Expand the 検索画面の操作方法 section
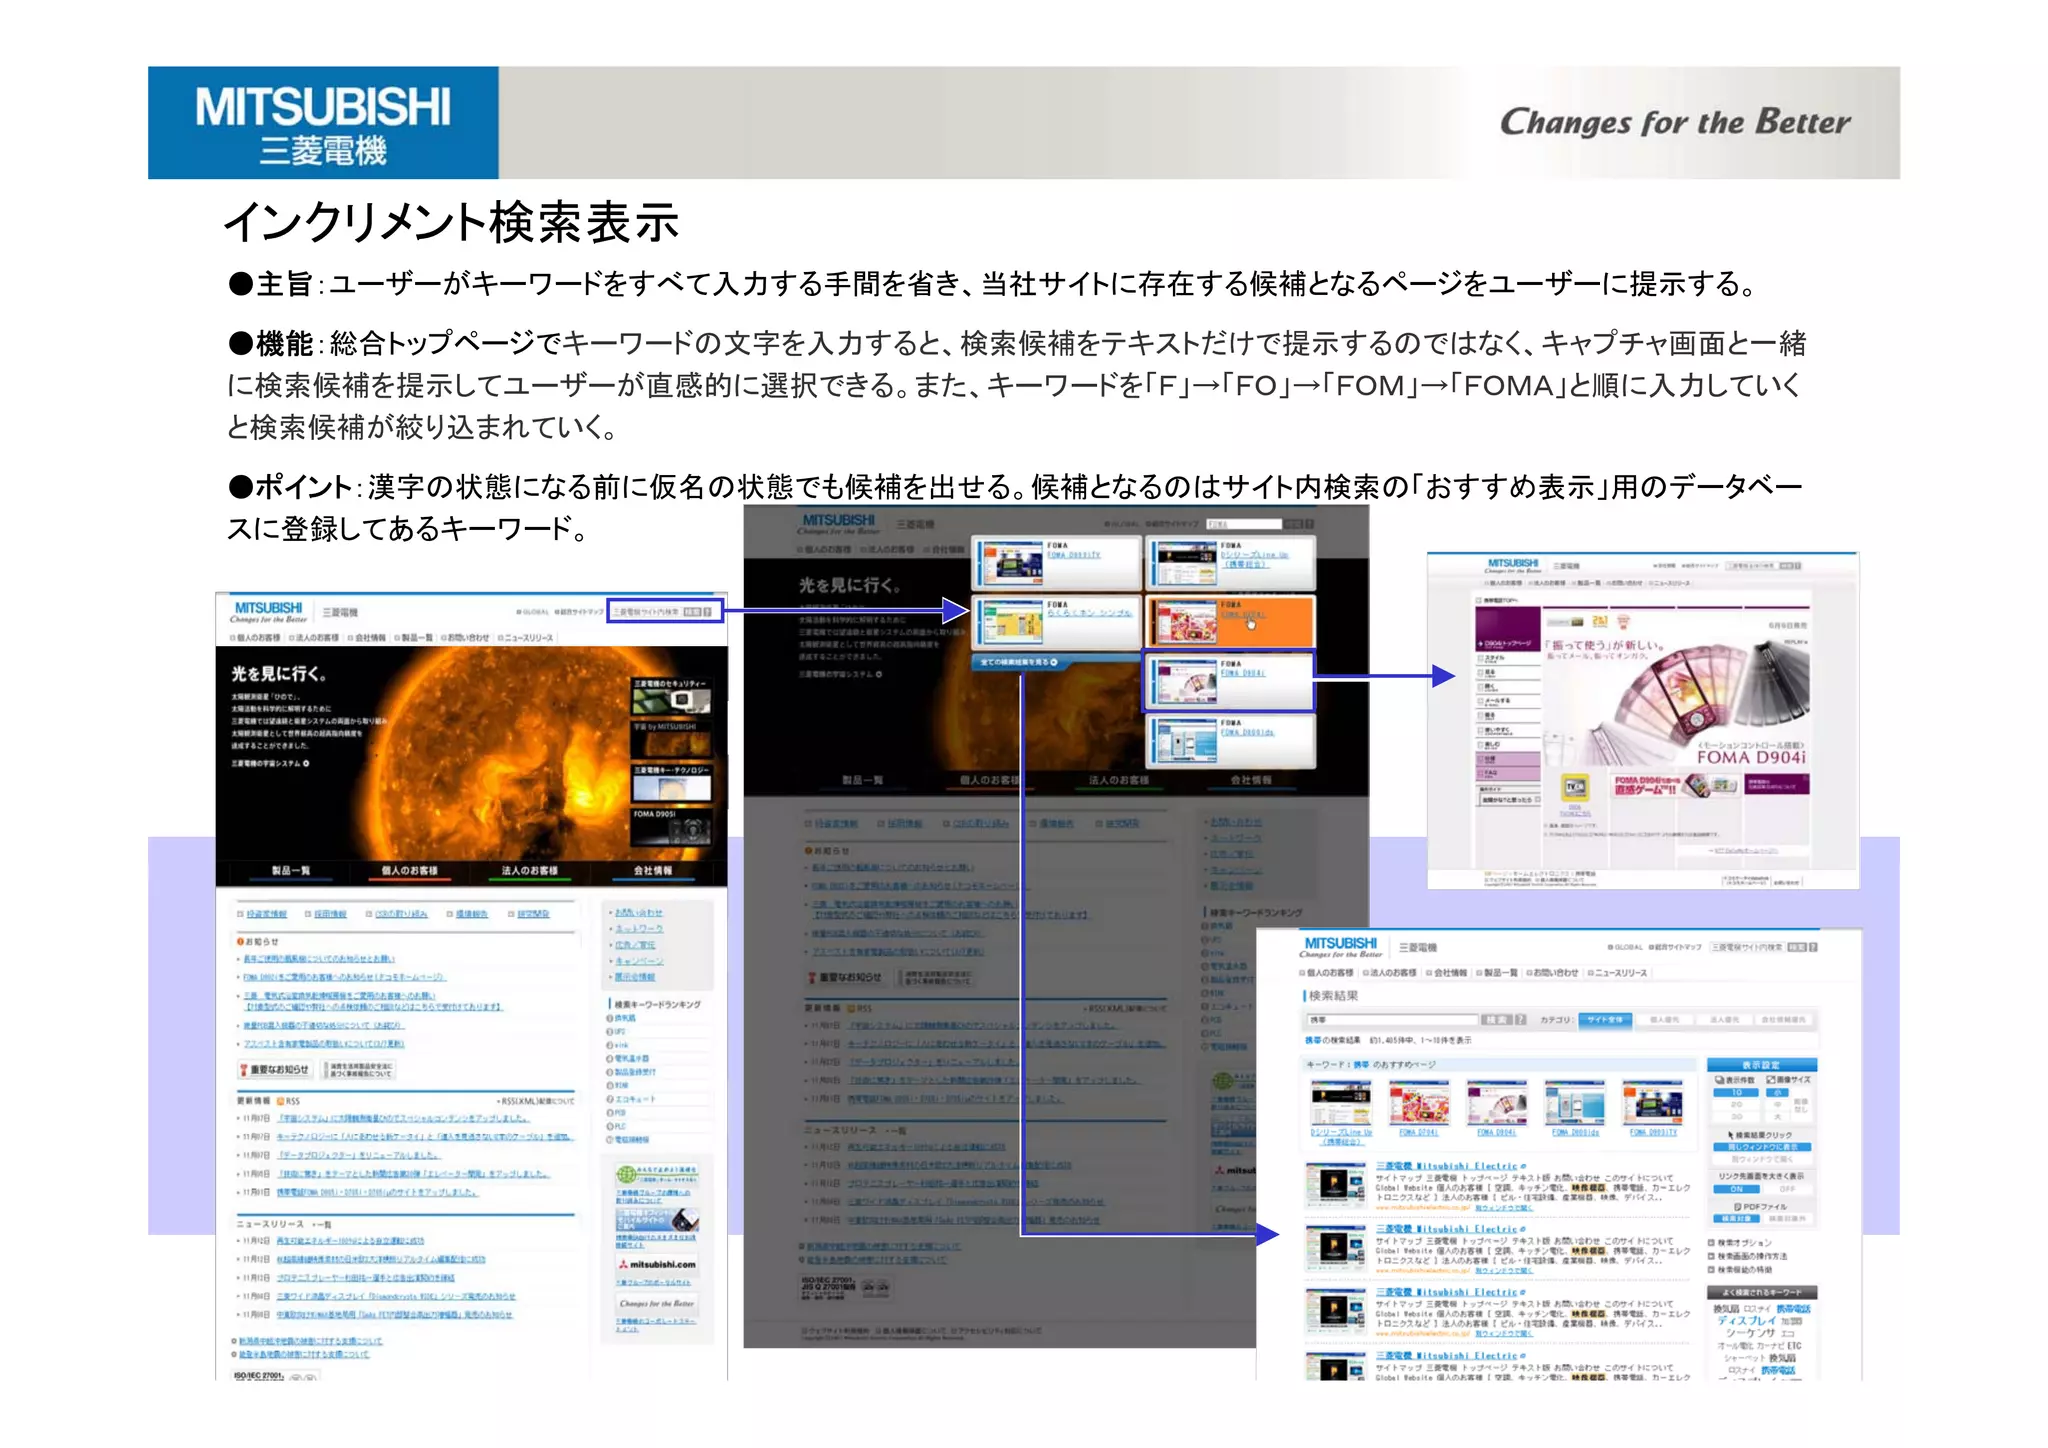 pyautogui.click(x=1750, y=1256)
